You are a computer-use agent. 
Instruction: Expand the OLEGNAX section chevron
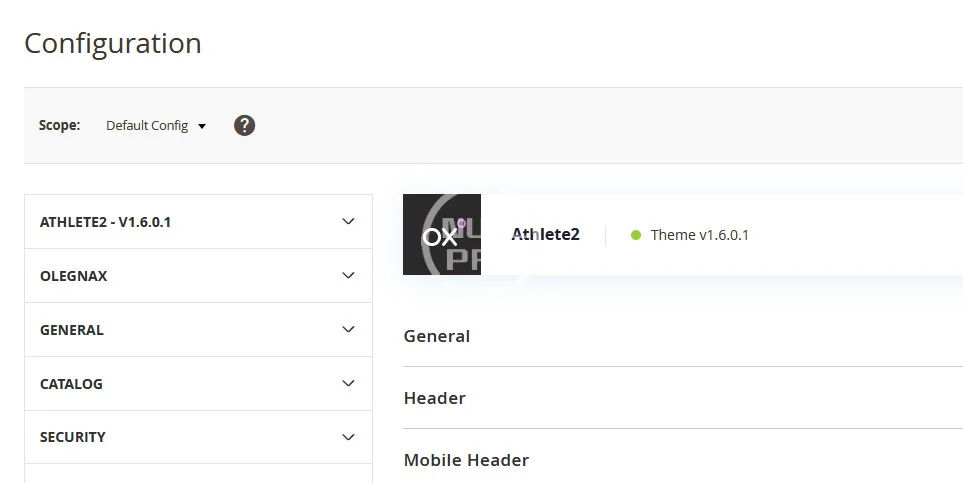(x=348, y=275)
